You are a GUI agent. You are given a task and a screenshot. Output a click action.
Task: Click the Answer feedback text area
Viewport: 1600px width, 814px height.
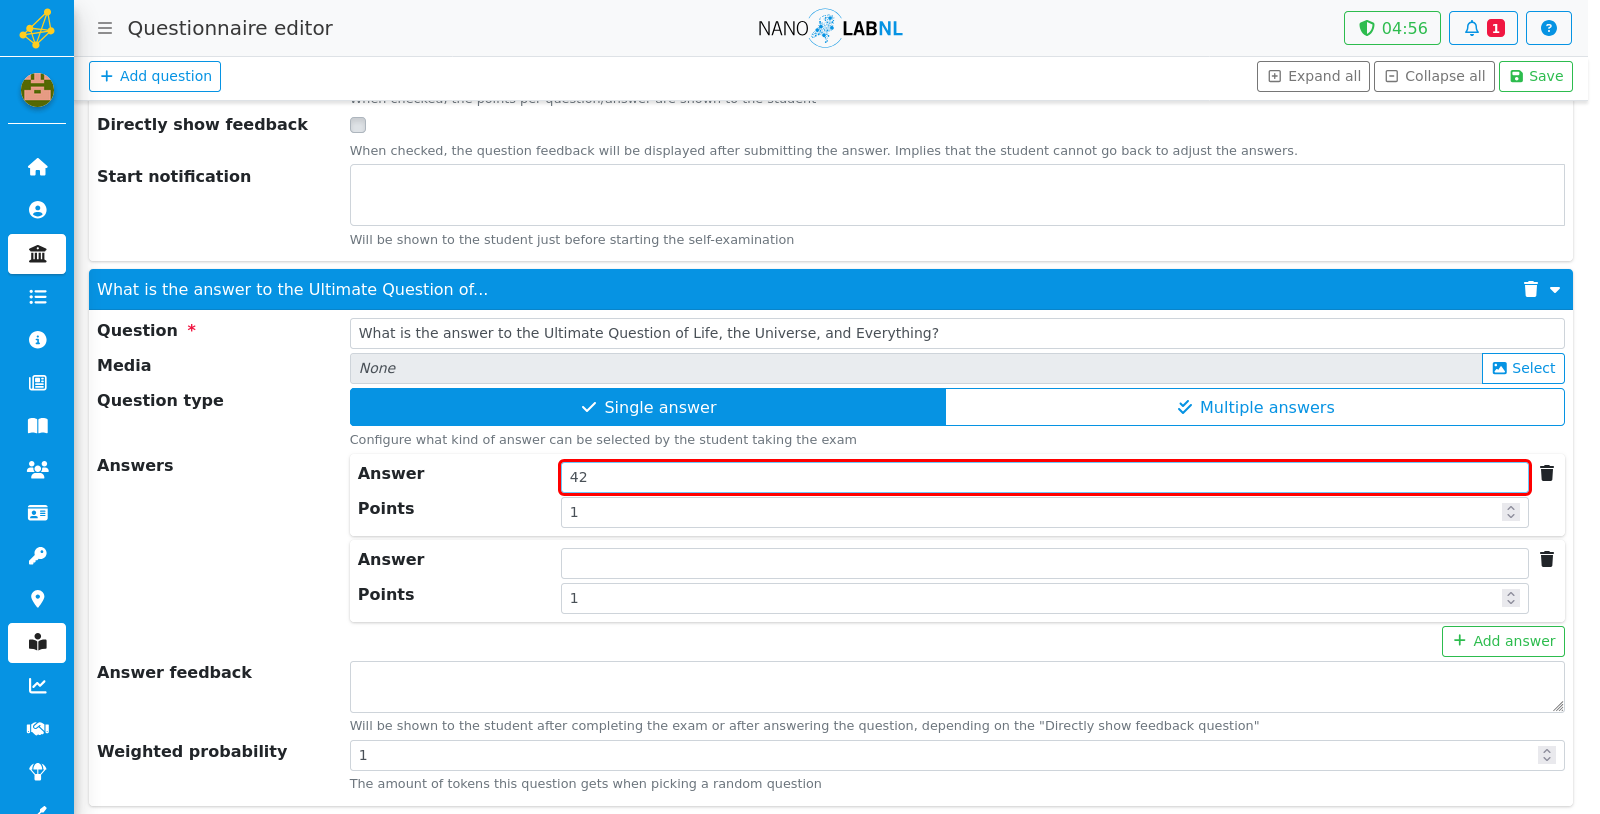pos(957,687)
